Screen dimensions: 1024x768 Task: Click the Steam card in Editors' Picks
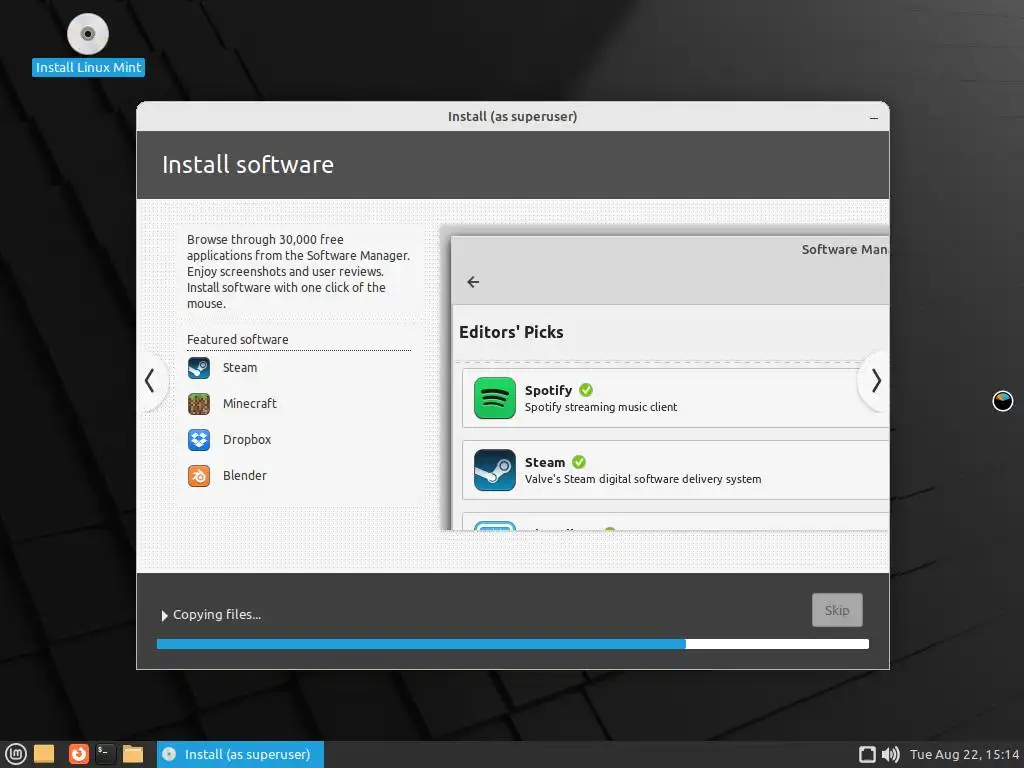[675, 470]
